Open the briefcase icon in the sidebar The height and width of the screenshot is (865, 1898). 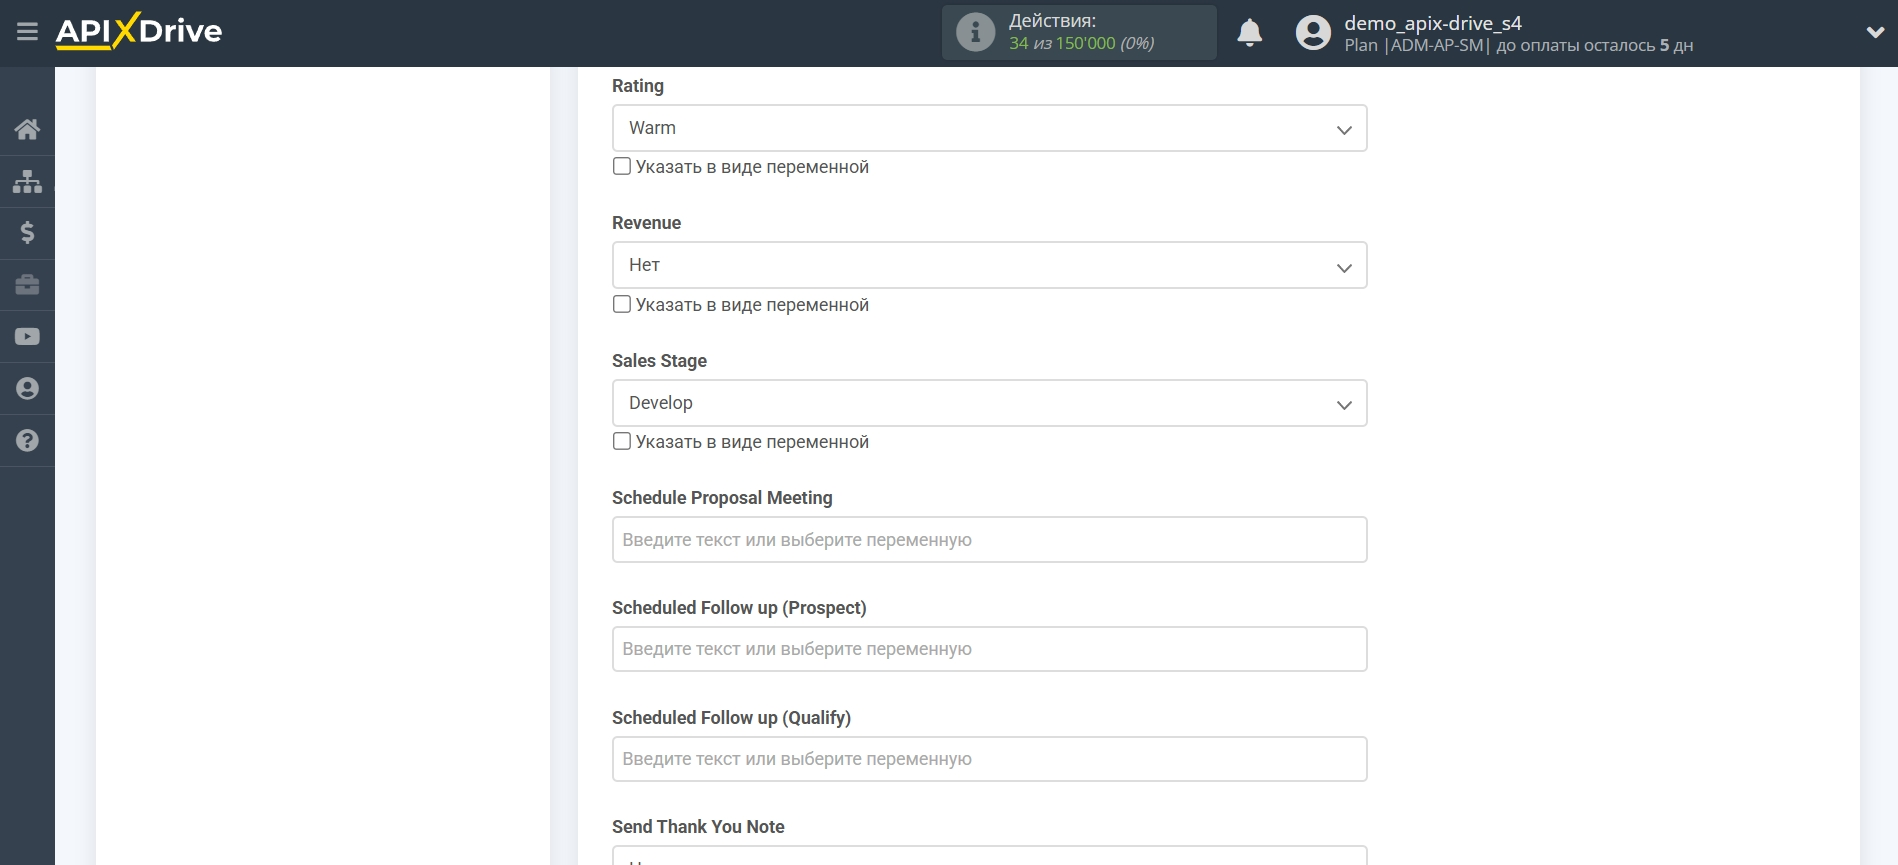tap(27, 285)
